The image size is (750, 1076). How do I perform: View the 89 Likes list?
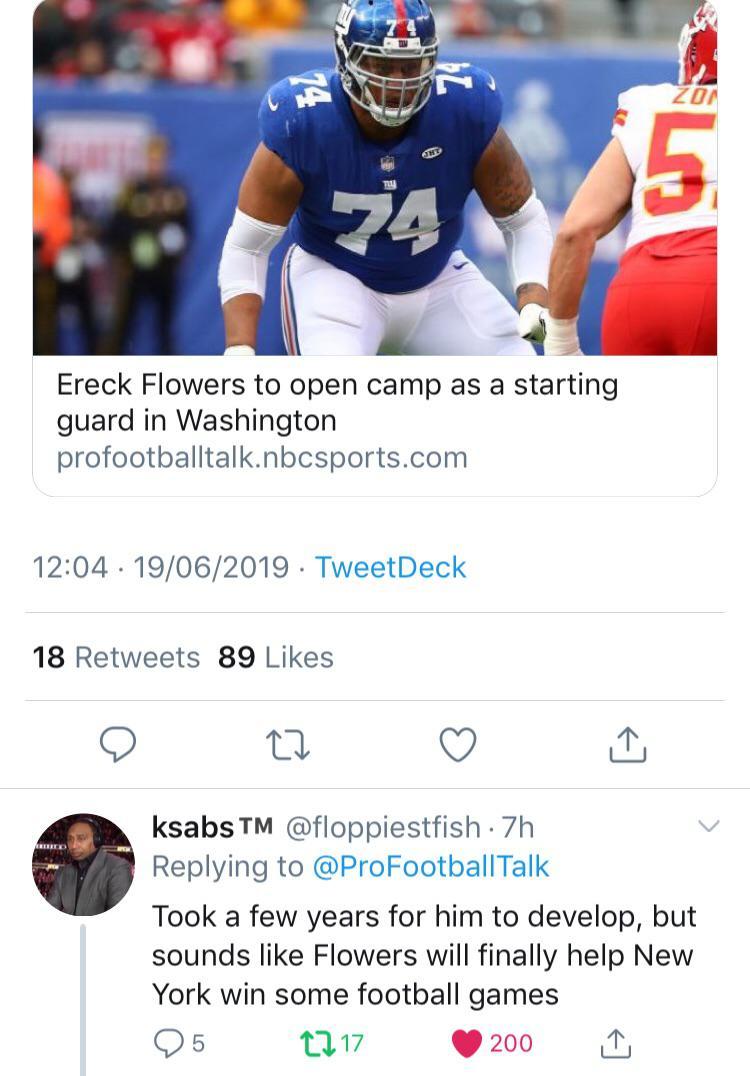[276, 657]
